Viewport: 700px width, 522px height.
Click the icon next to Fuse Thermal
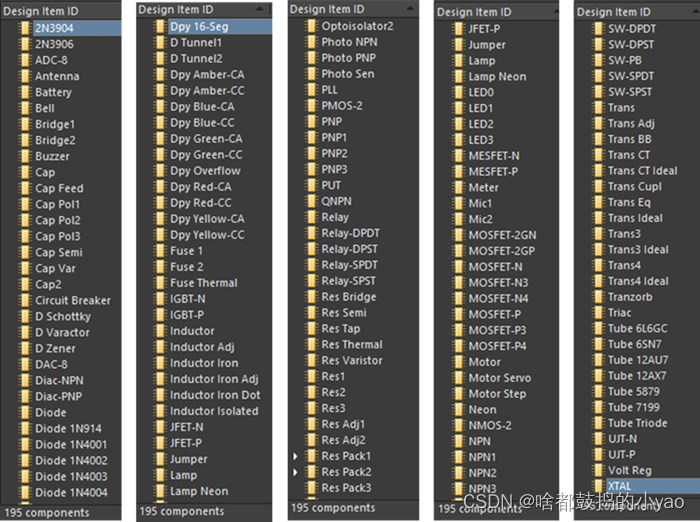(159, 283)
